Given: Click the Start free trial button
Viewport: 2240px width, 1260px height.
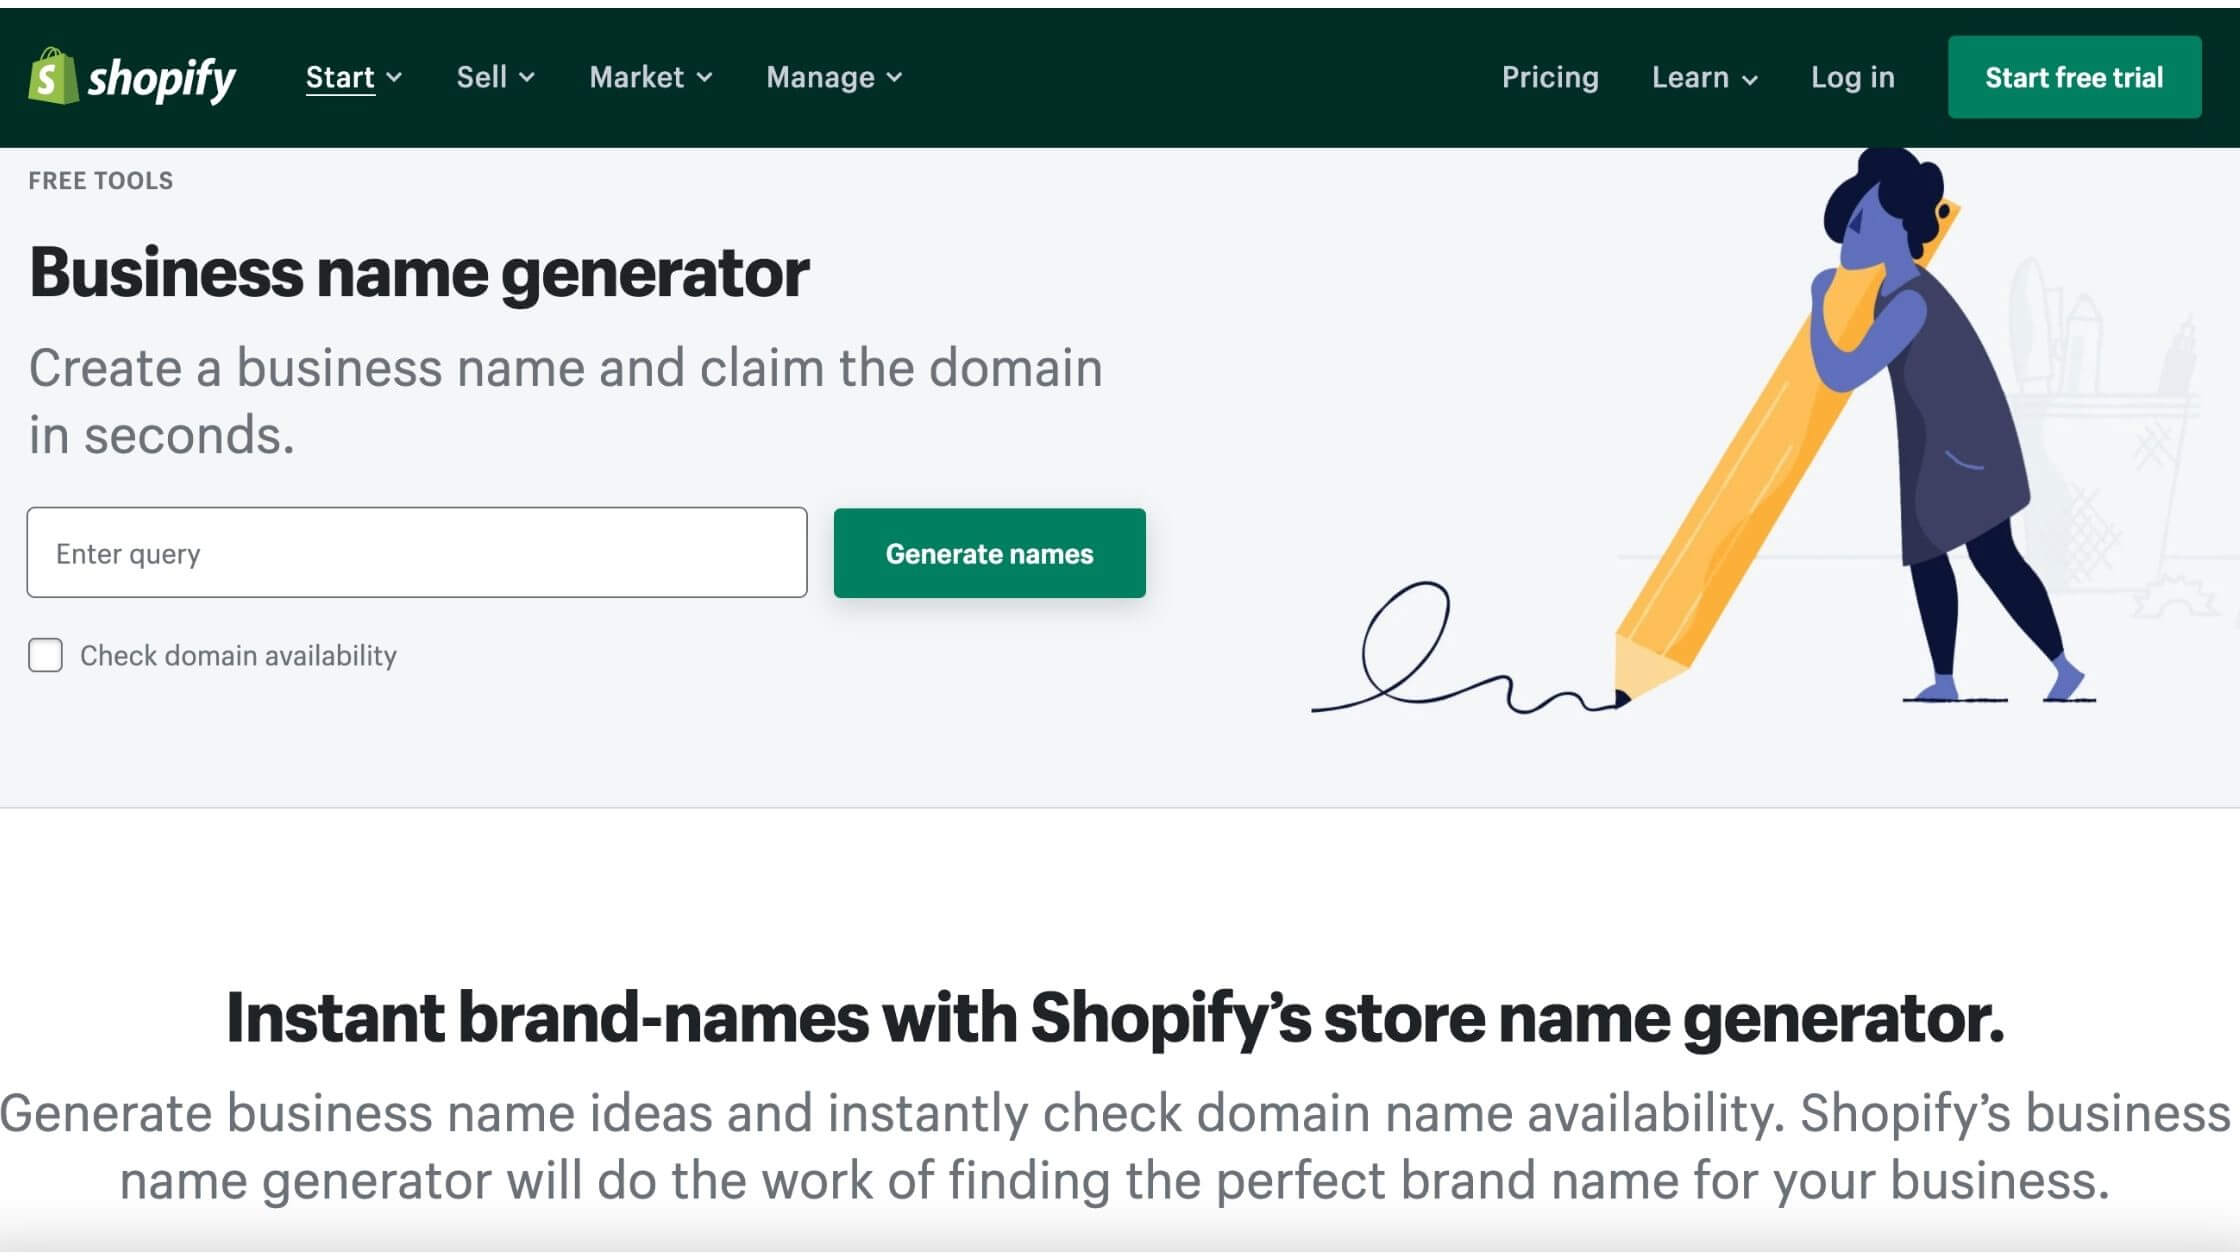Looking at the screenshot, I should (x=2075, y=77).
